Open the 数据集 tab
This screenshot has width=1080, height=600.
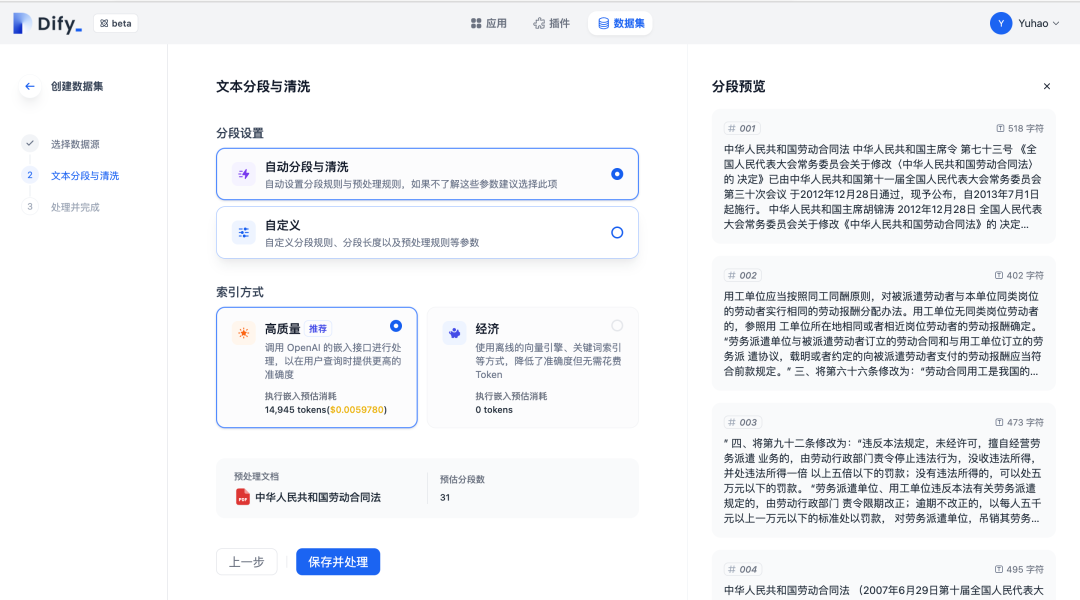click(620, 23)
